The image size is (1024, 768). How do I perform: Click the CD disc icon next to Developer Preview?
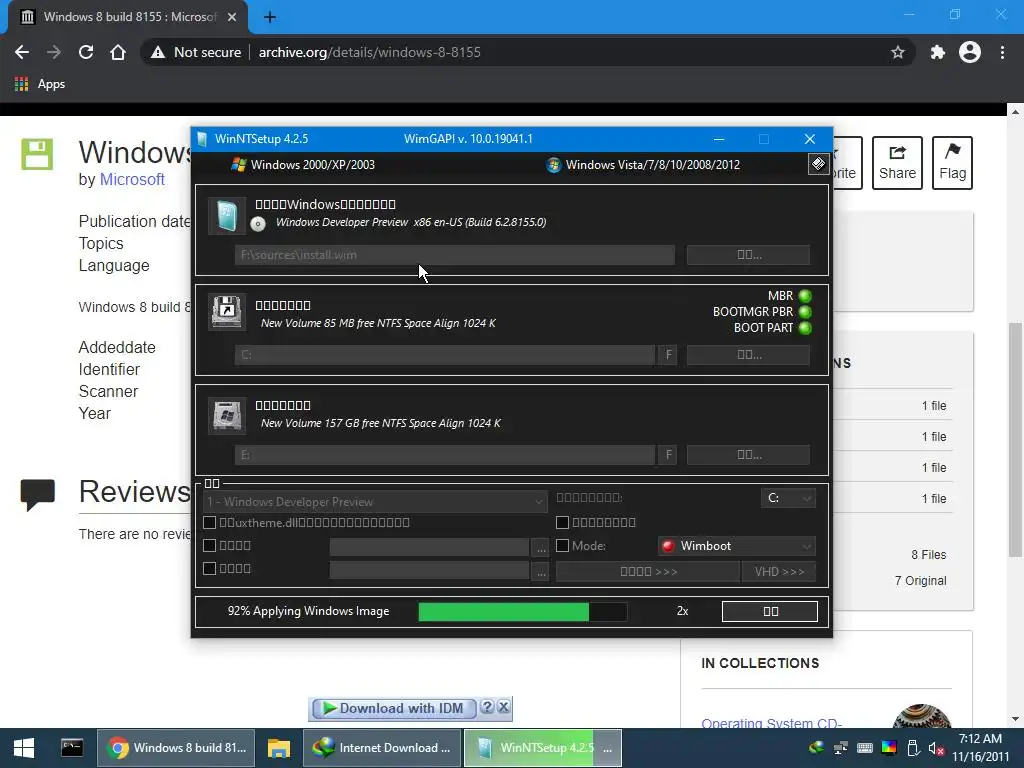(258, 224)
